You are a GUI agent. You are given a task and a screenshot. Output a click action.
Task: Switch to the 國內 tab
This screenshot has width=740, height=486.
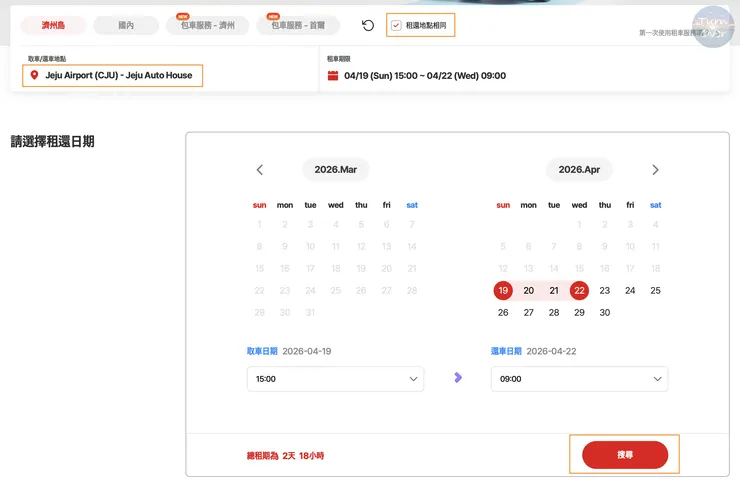pyautogui.click(x=126, y=26)
